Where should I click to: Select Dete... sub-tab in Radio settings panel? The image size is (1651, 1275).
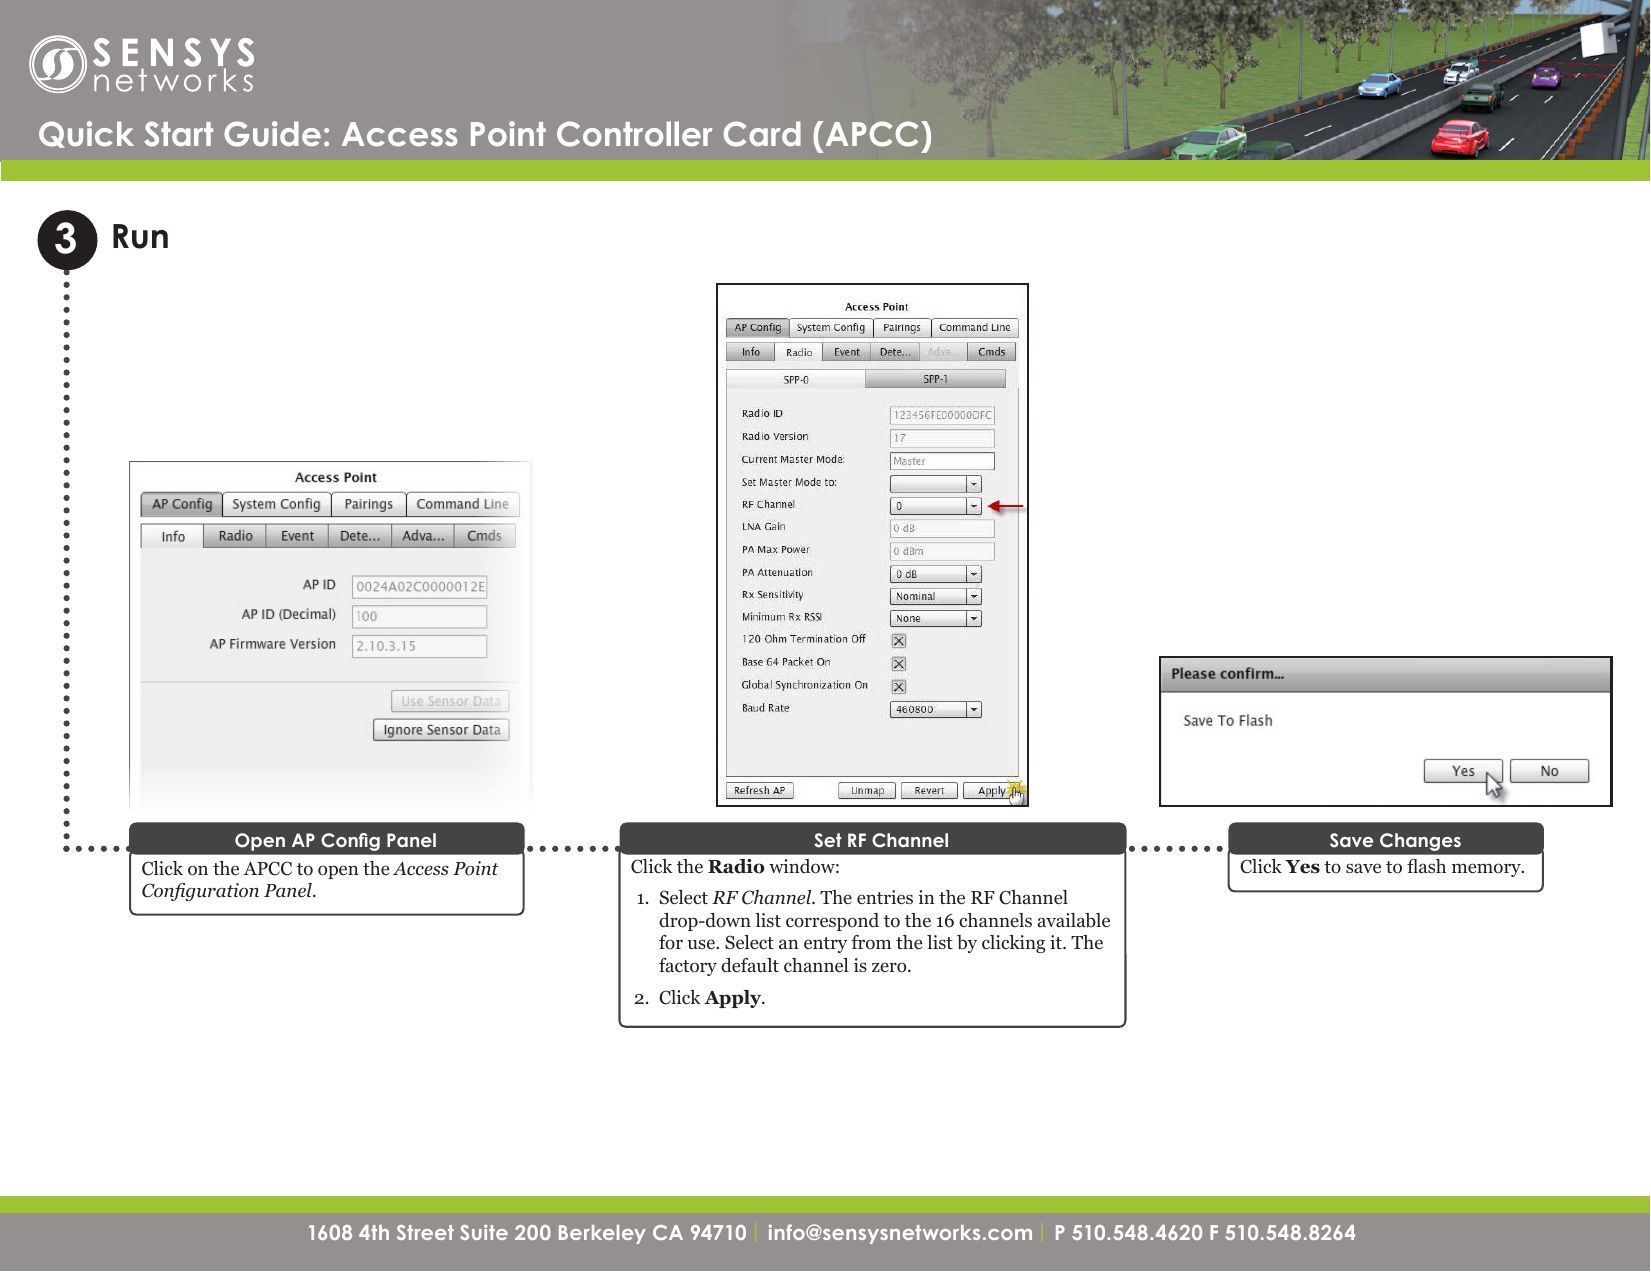[894, 352]
